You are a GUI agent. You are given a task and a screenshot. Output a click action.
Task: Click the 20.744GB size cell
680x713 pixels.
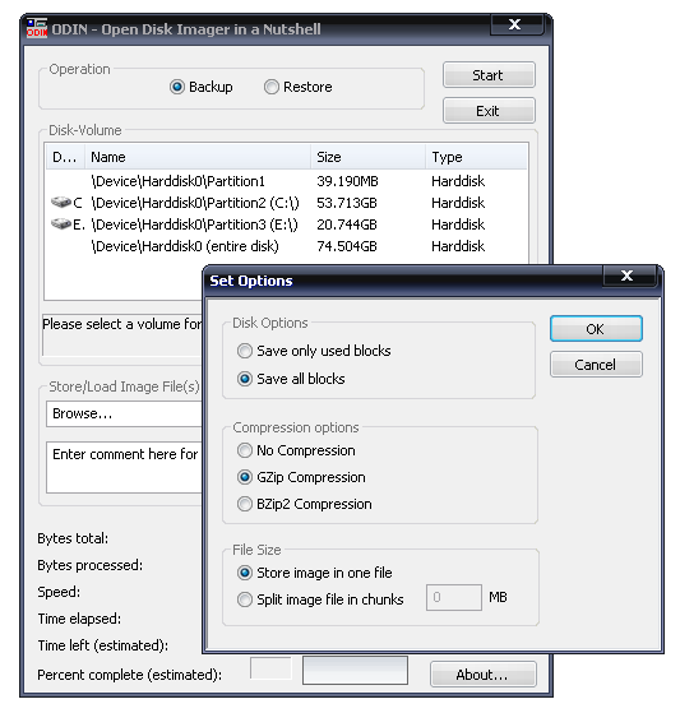click(x=347, y=224)
